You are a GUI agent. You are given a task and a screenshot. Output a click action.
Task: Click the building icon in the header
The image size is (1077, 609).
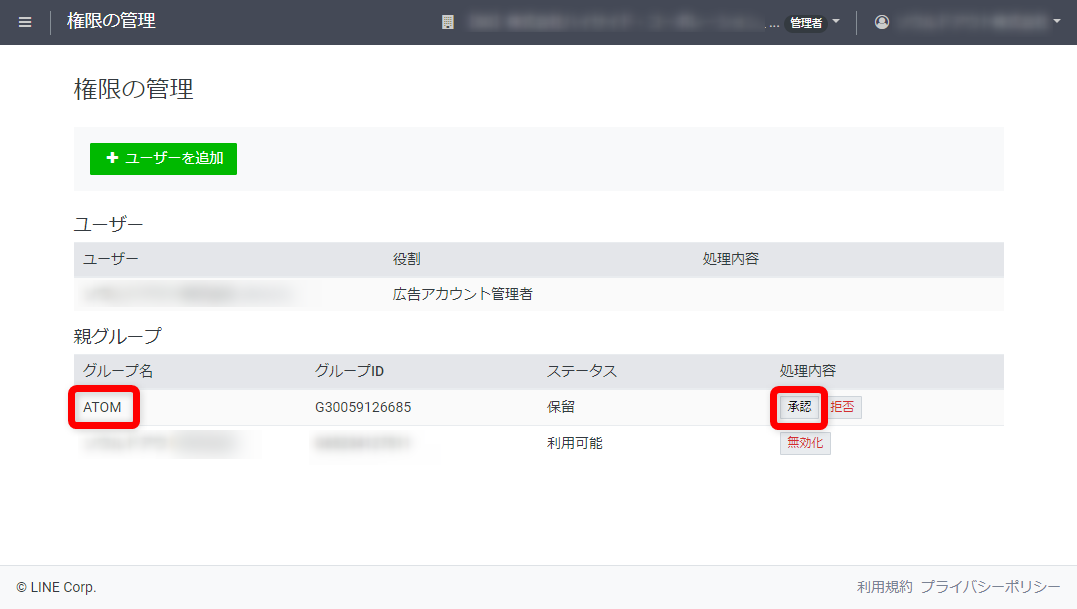click(448, 22)
